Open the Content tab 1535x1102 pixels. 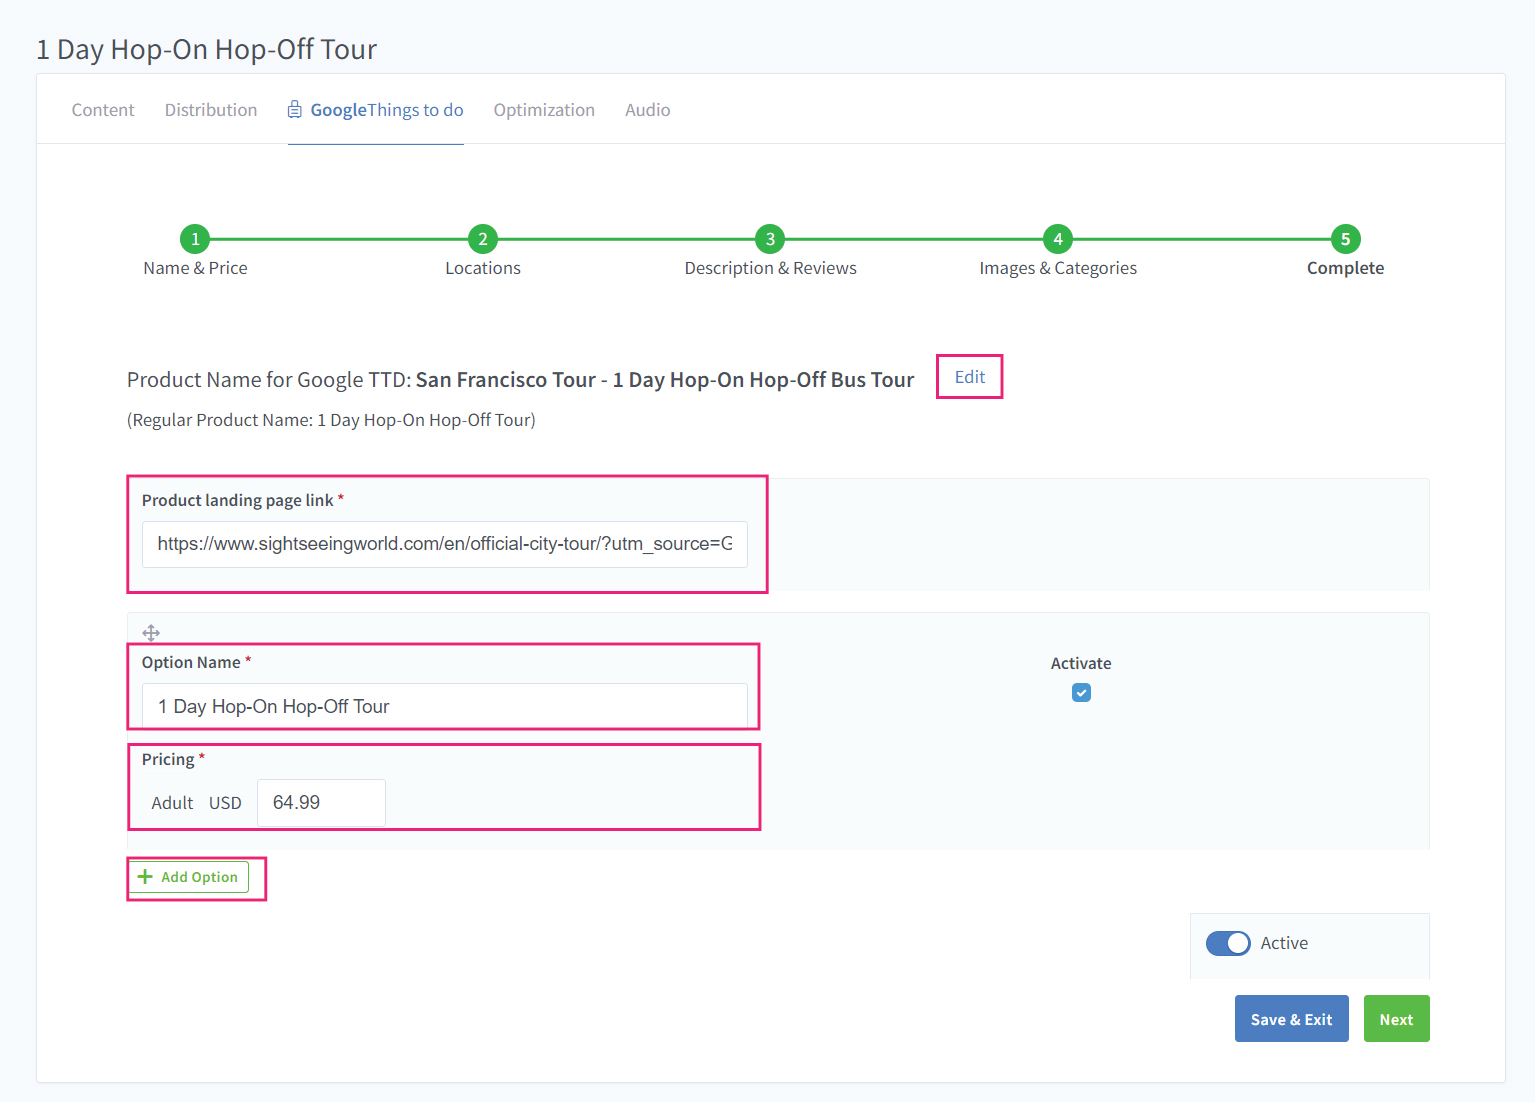pyautogui.click(x=103, y=110)
